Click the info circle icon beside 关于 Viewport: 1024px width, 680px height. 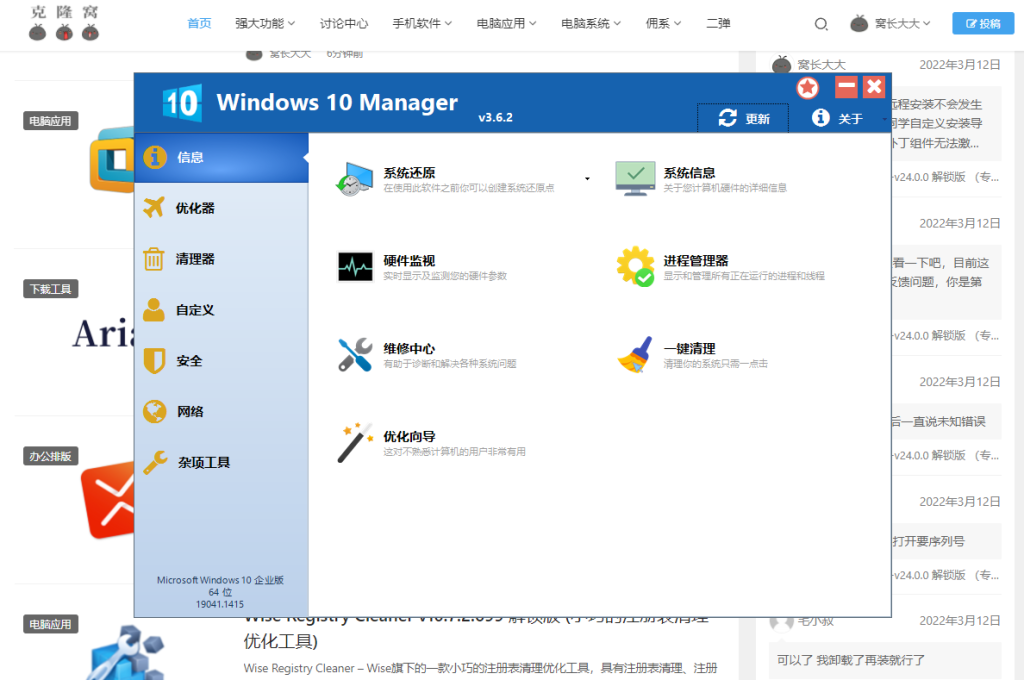pyautogui.click(x=820, y=118)
